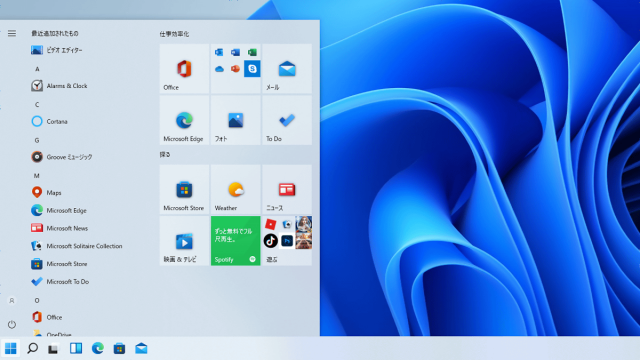Launch Edge from the taskbar
The image size is (640, 360).
coord(98,348)
